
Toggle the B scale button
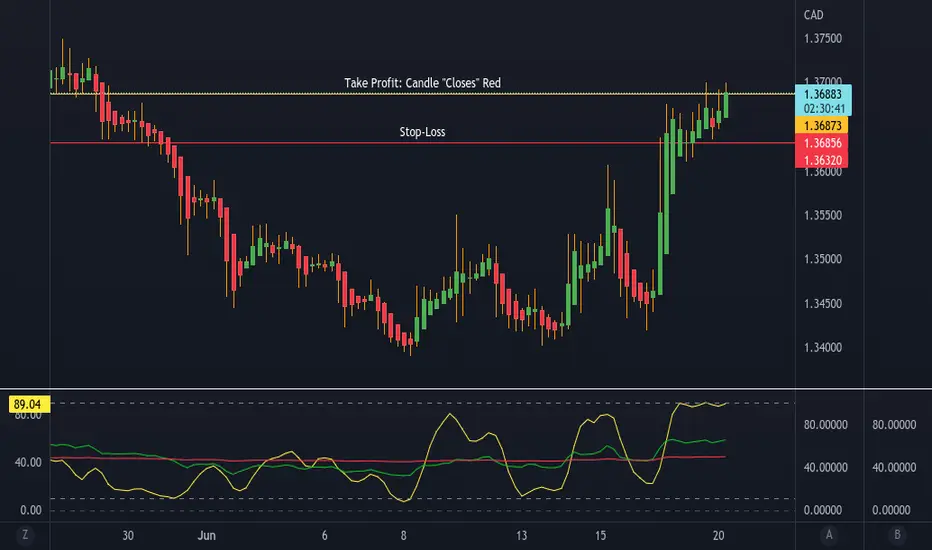(897, 535)
